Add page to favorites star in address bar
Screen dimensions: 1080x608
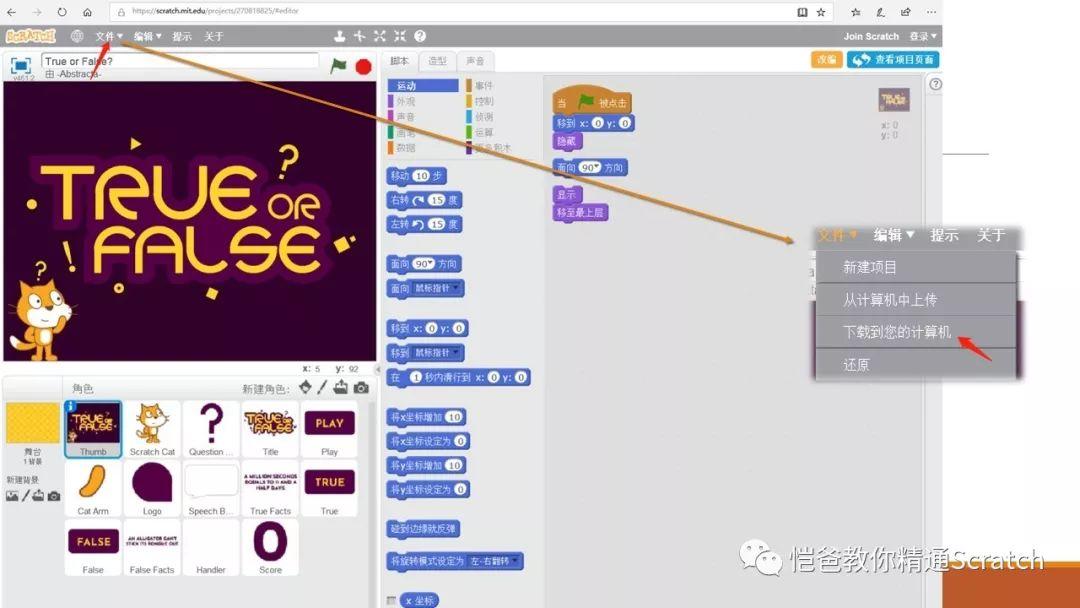point(821,12)
